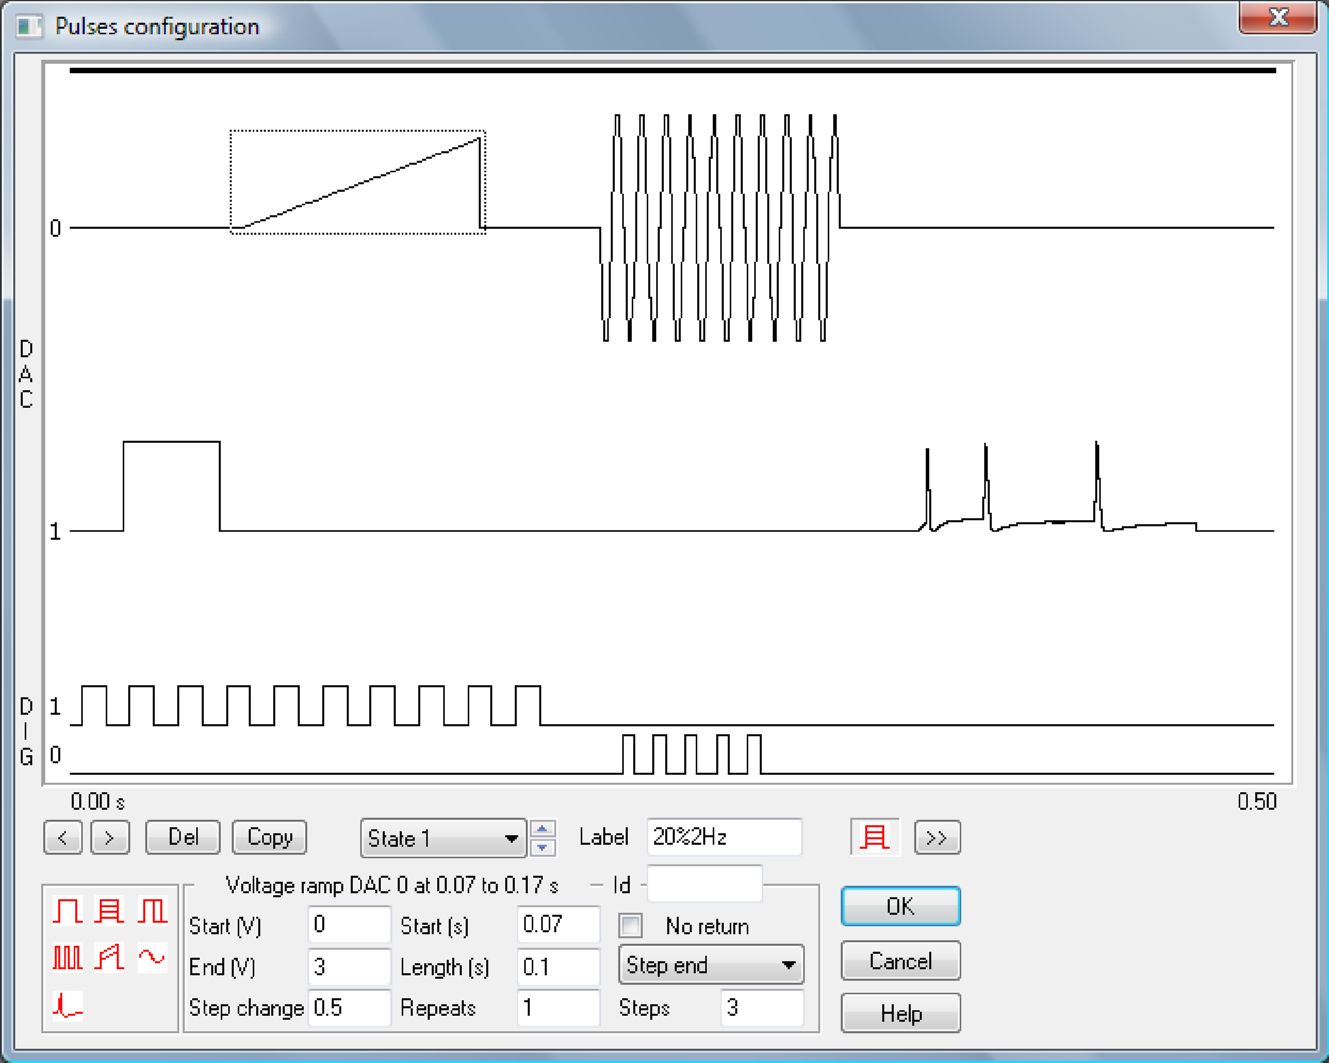The width and height of the screenshot is (1329, 1063).
Task: Open Help for pulses configuration
Action: [x=899, y=1013]
